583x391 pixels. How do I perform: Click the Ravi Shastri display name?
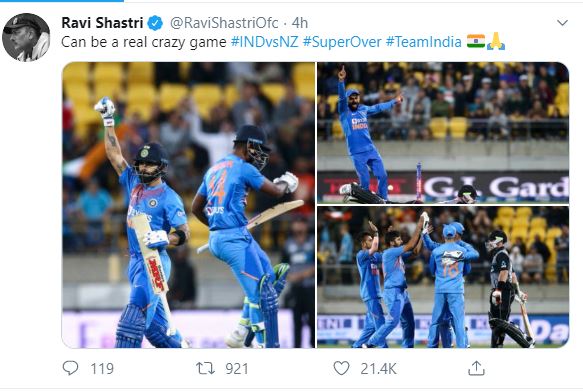tap(102, 23)
